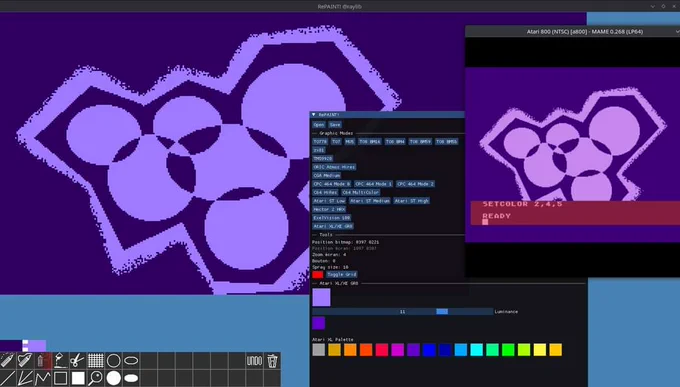This screenshot has width=680, height=387.
Task: Select CPC 464 Mode 0
Action: [x=331, y=184]
